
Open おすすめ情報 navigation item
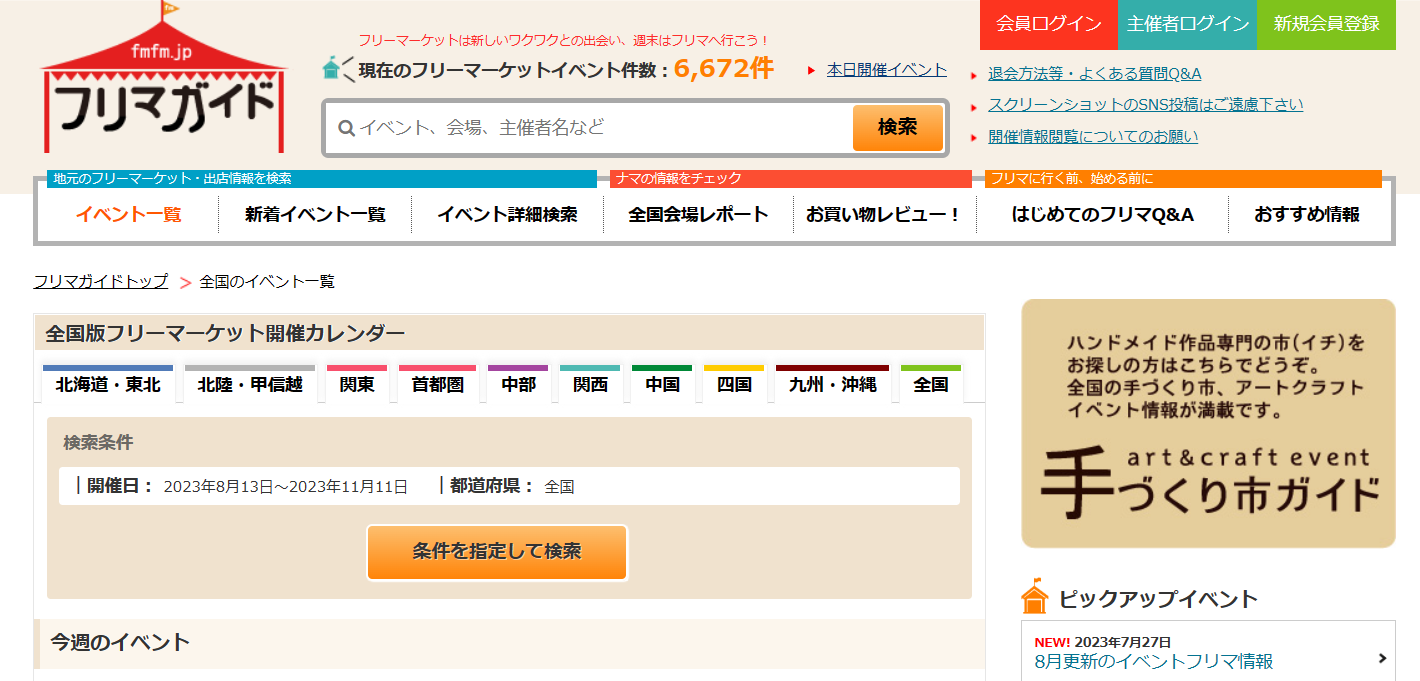tap(1307, 214)
